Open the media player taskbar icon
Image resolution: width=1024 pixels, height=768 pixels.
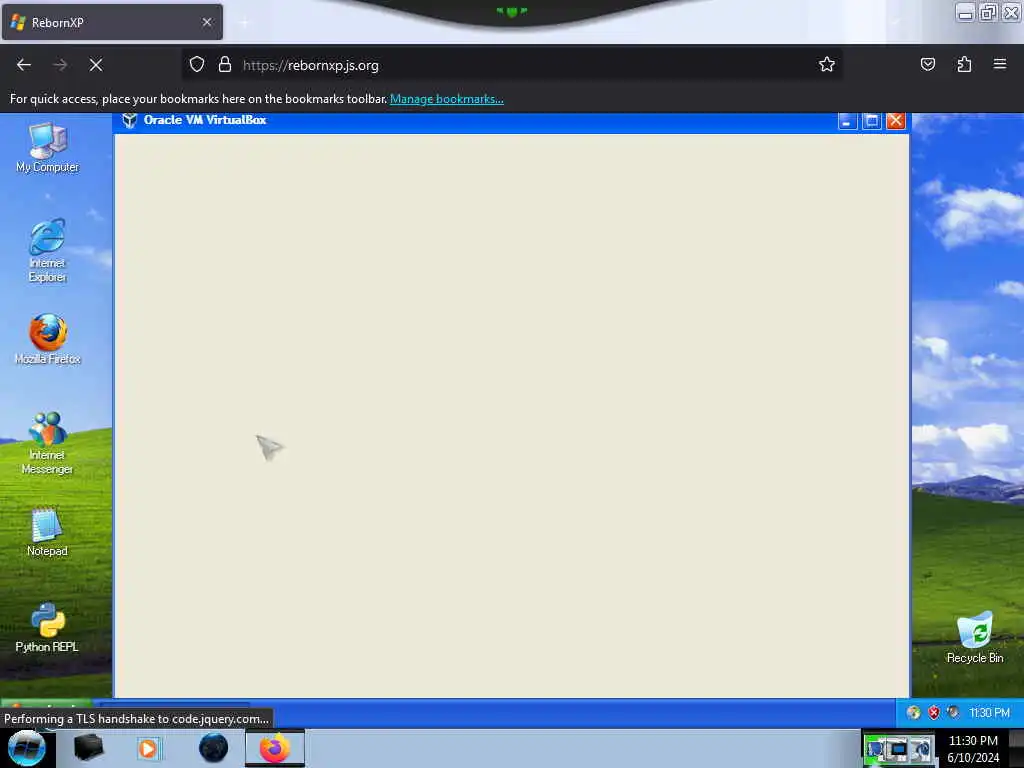148,748
